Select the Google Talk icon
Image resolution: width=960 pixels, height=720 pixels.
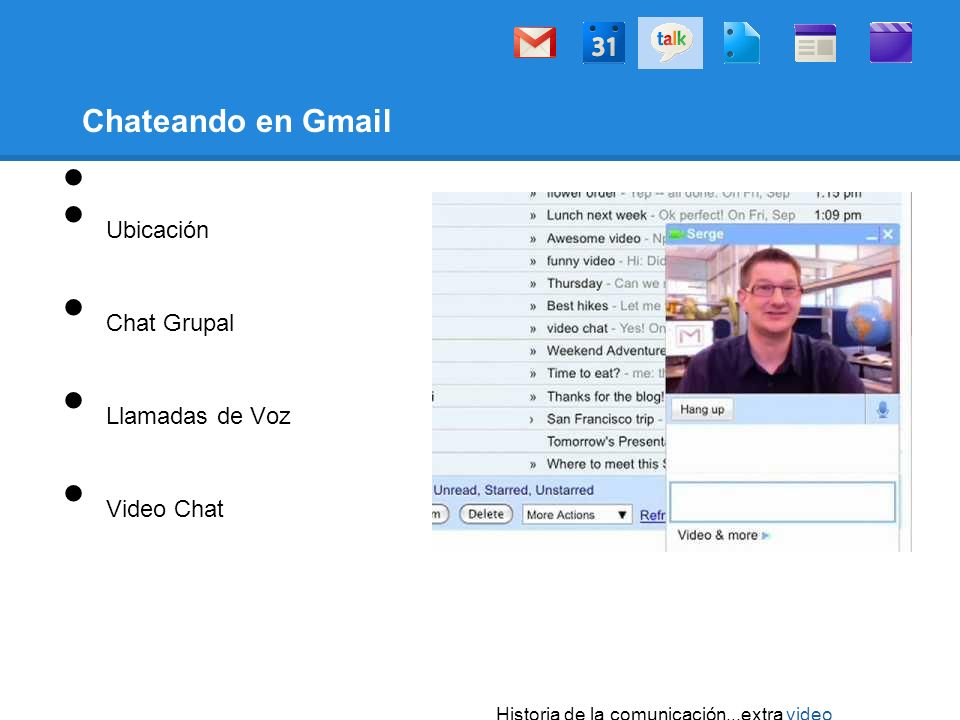click(670, 43)
